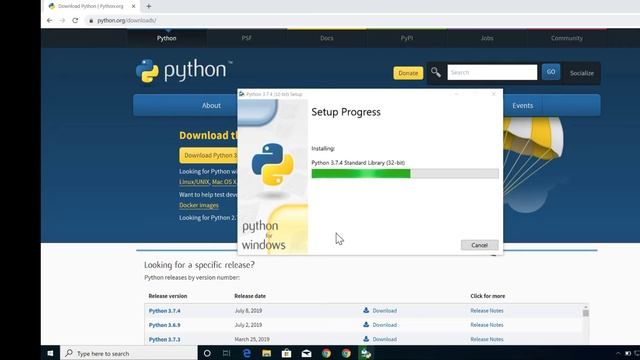Open Microsoft Store from taskbar
The image size is (640, 360).
pyautogui.click(x=287, y=353)
